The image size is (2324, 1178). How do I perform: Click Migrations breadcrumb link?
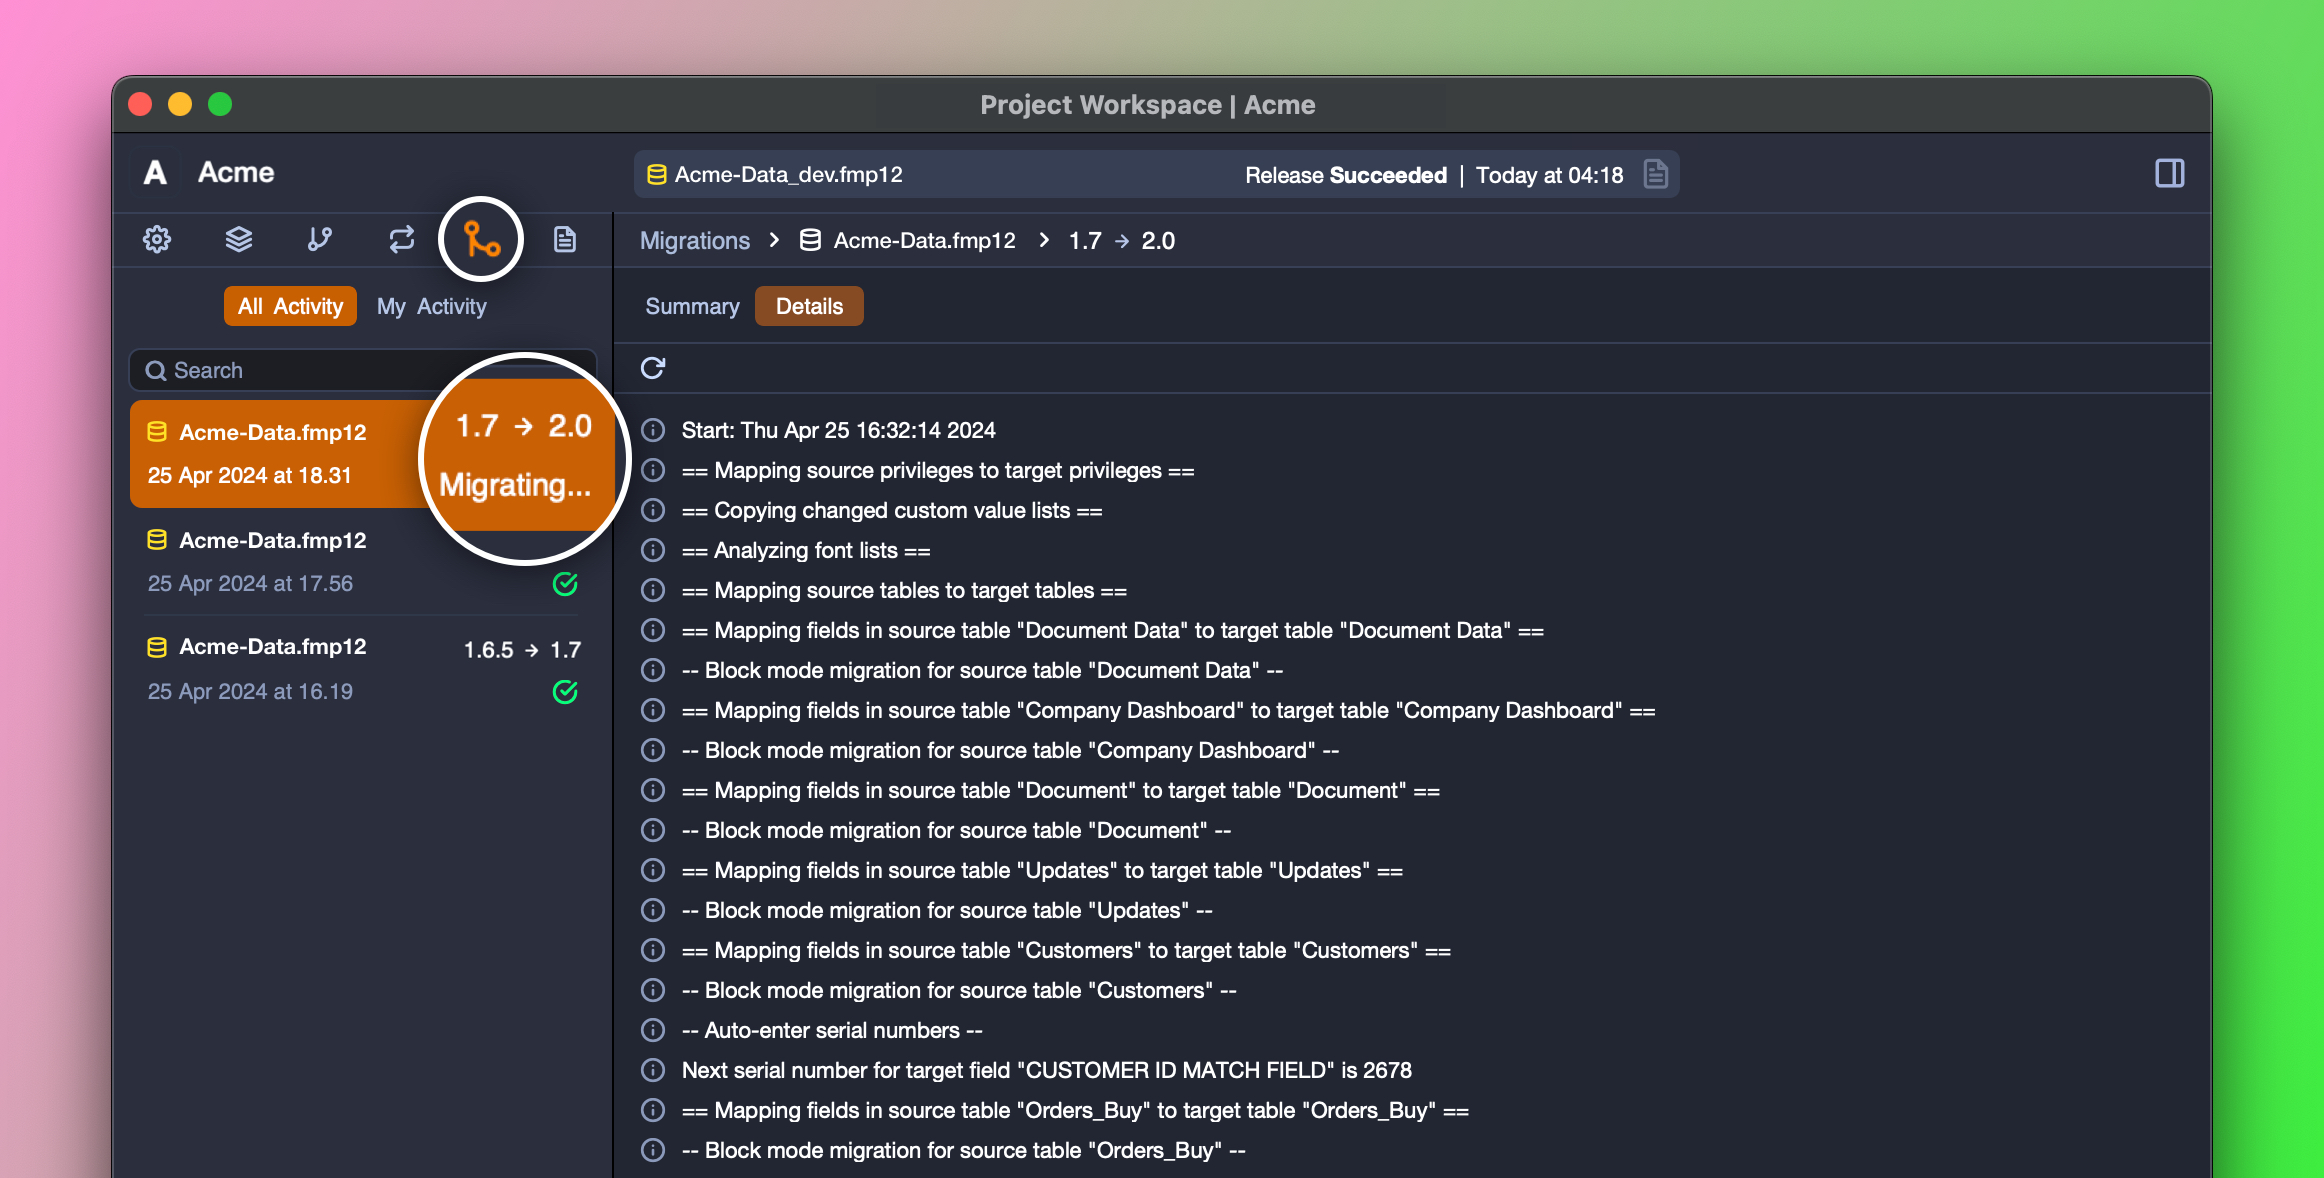click(x=694, y=241)
